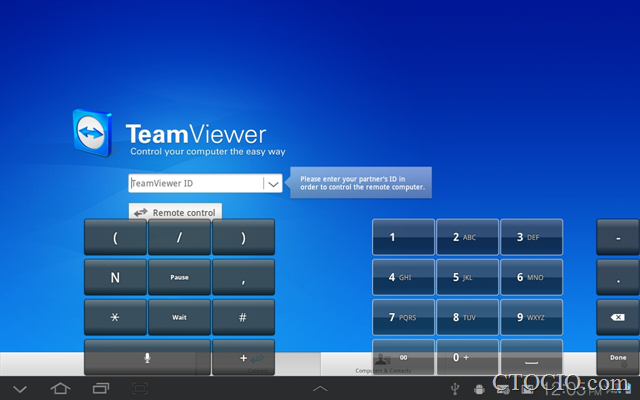Click the TeamViewer logo icon

(93, 133)
